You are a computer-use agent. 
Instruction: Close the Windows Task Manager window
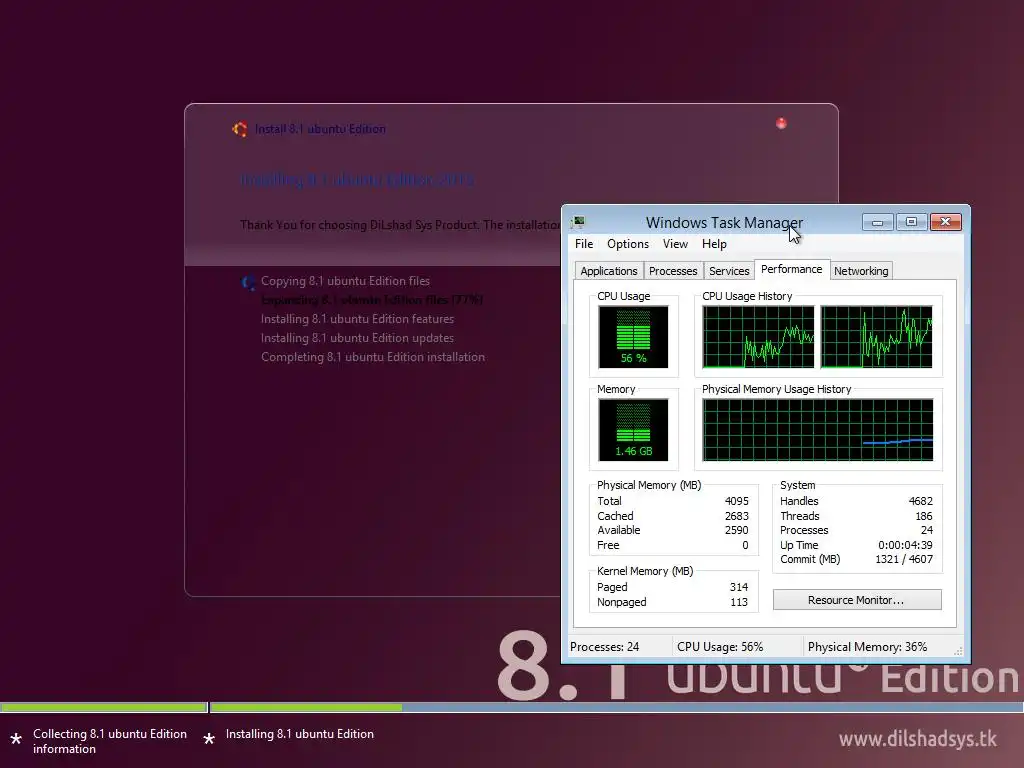click(945, 222)
